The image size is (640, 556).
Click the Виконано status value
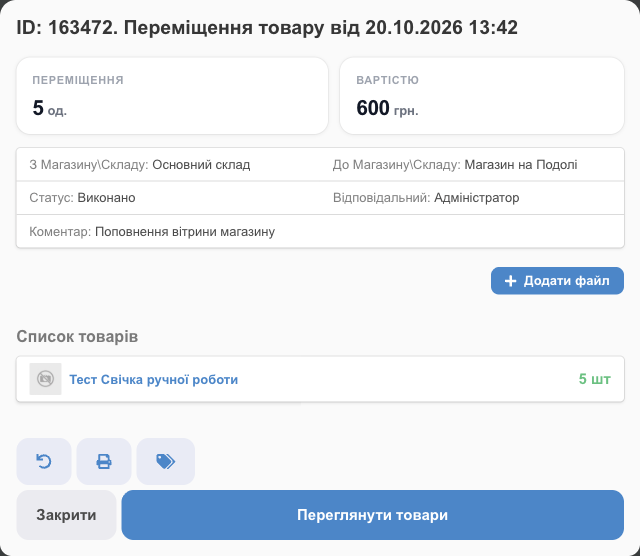(107, 198)
